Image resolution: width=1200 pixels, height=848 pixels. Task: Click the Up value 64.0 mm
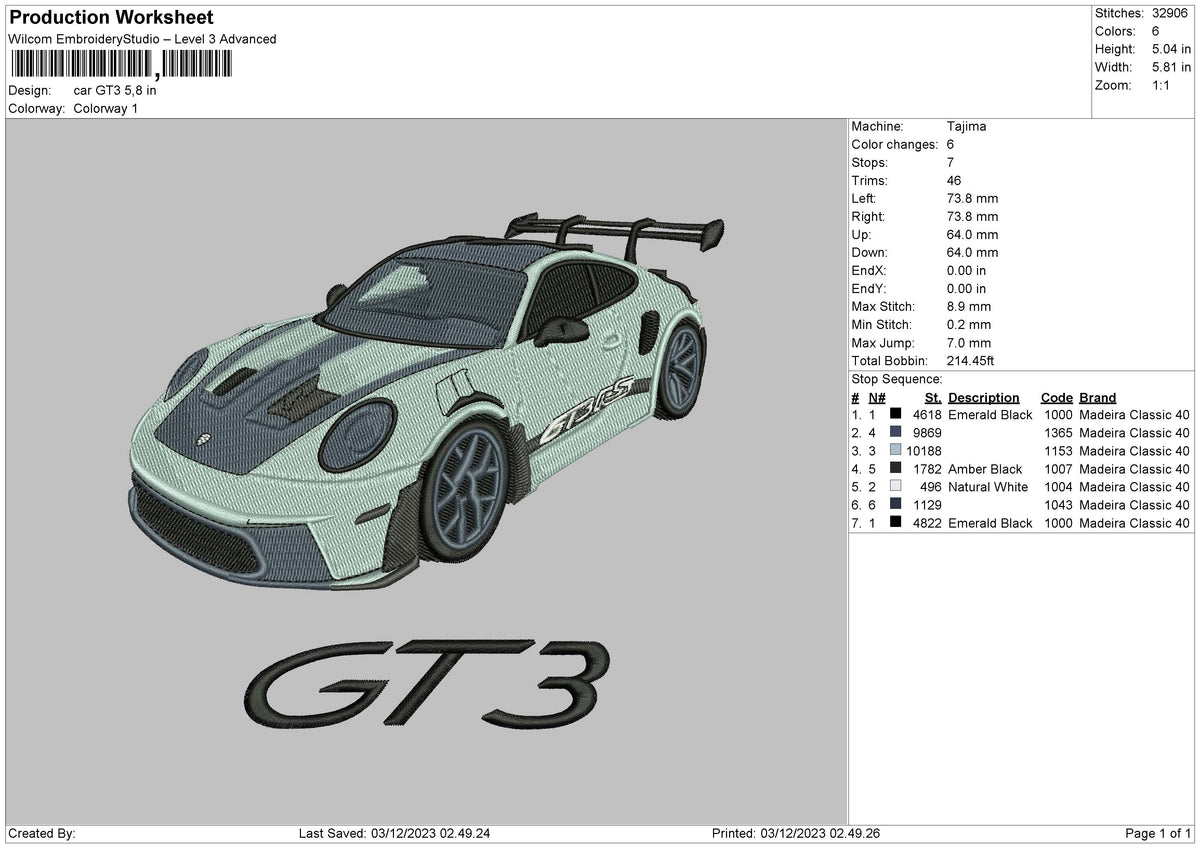972,235
